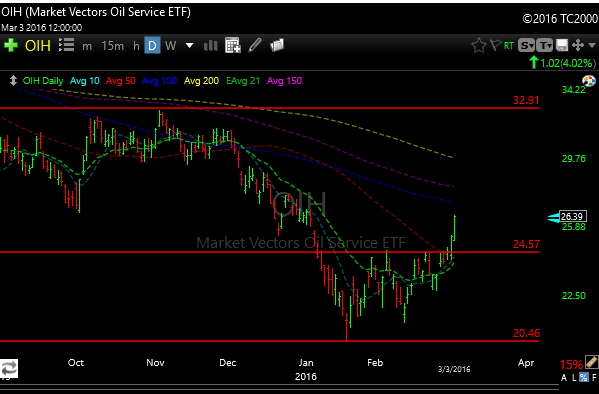Click the 24.57 red line price label
The image size is (599, 394).
[526, 244]
